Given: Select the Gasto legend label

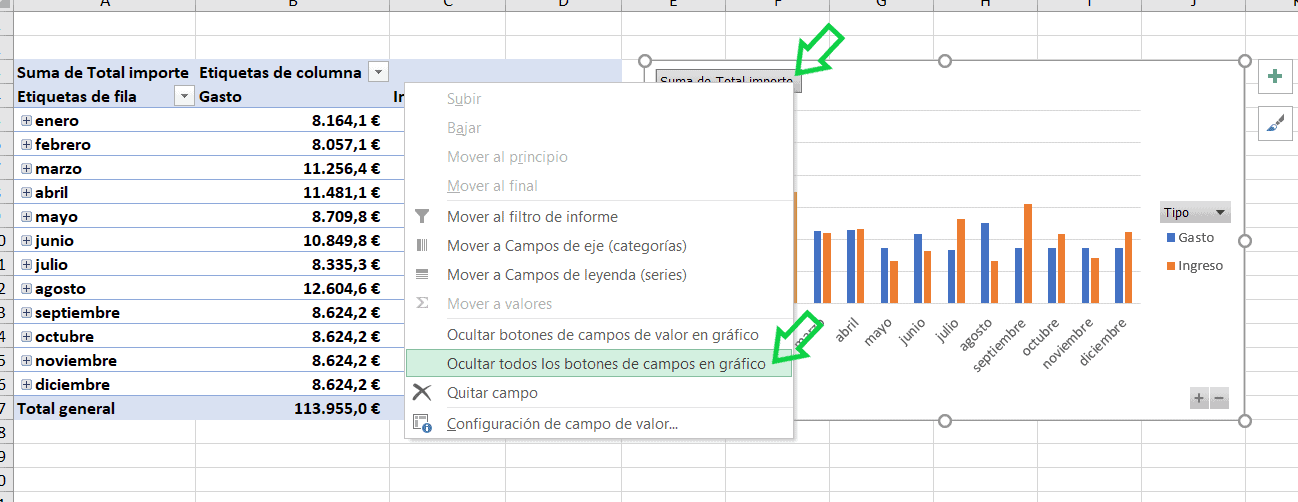Looking at the screenshot, I should click(1196, 238).
